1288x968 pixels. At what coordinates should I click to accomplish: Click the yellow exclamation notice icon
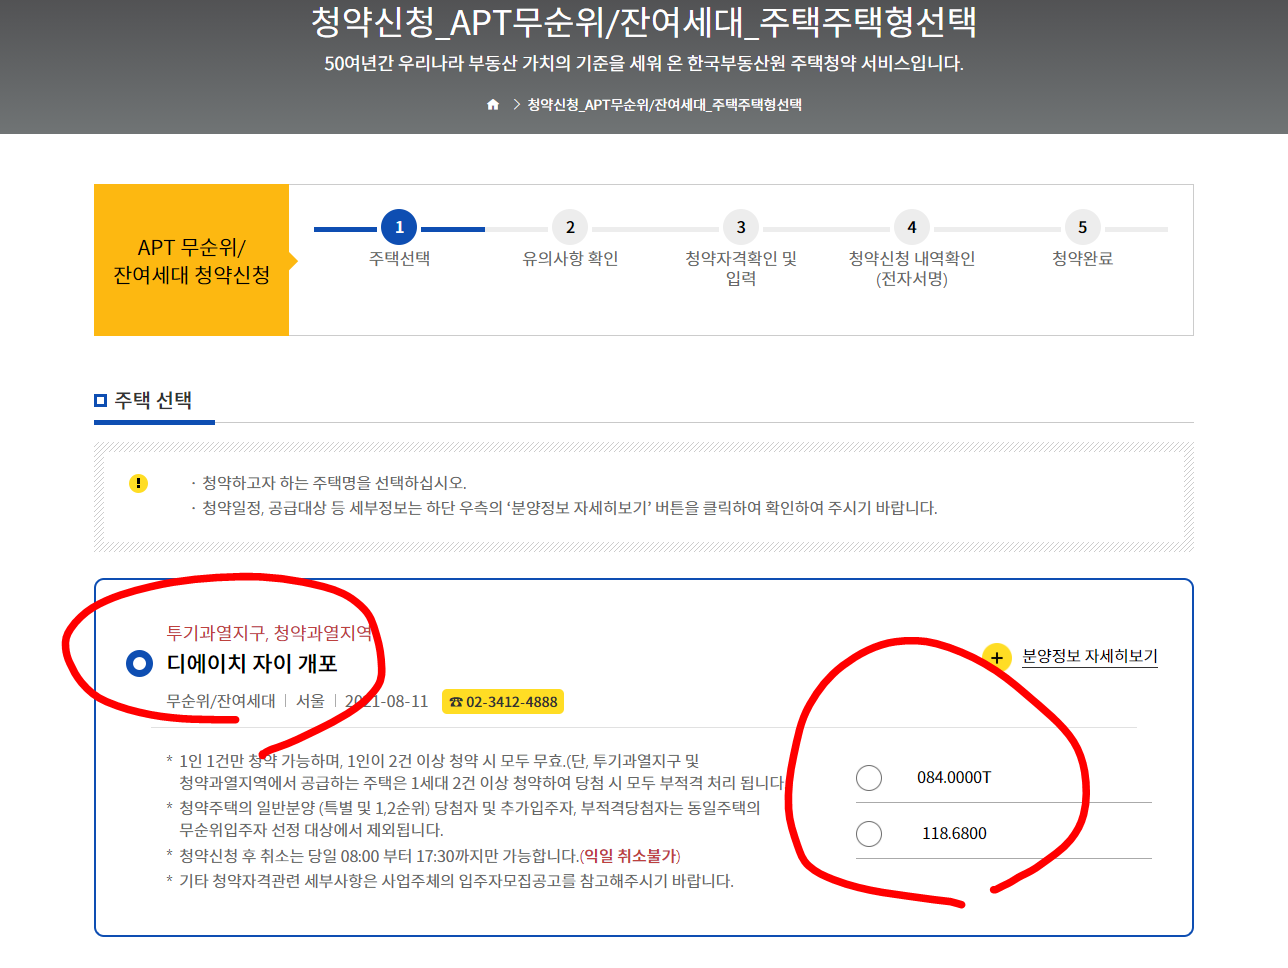[x=138, y=483]
